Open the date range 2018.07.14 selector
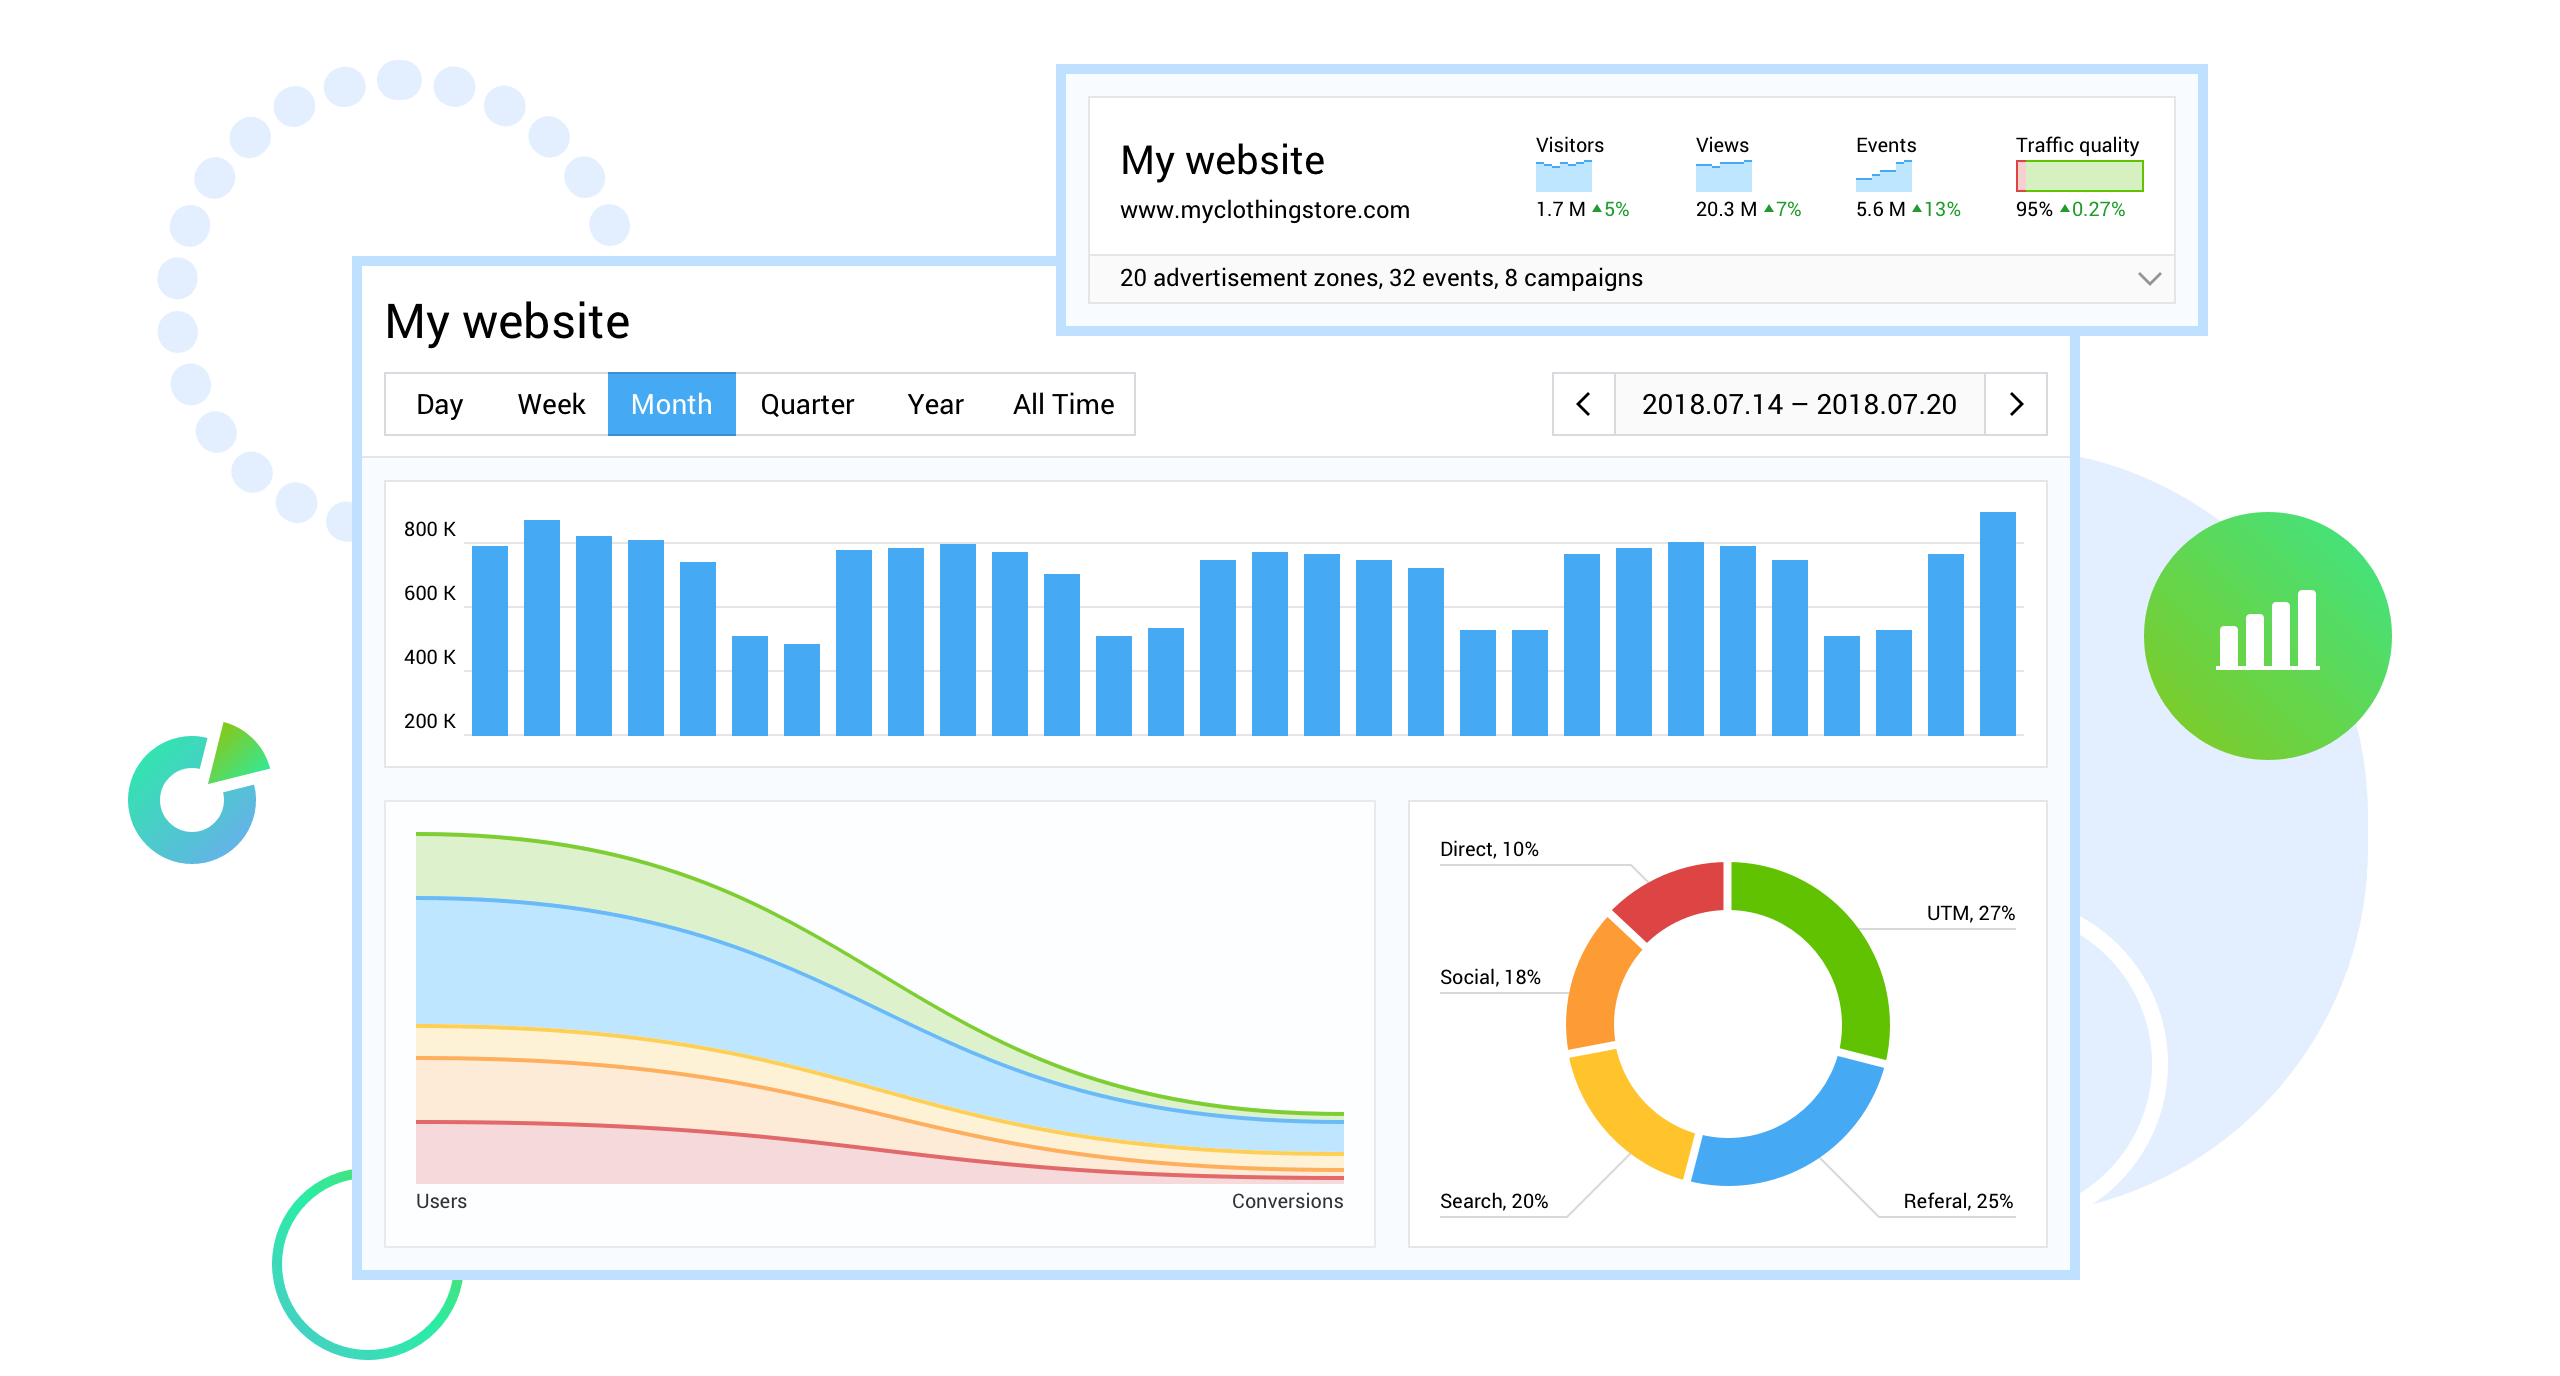The width and height of the screenshot is (2560, 1376). click(1798, 404)
